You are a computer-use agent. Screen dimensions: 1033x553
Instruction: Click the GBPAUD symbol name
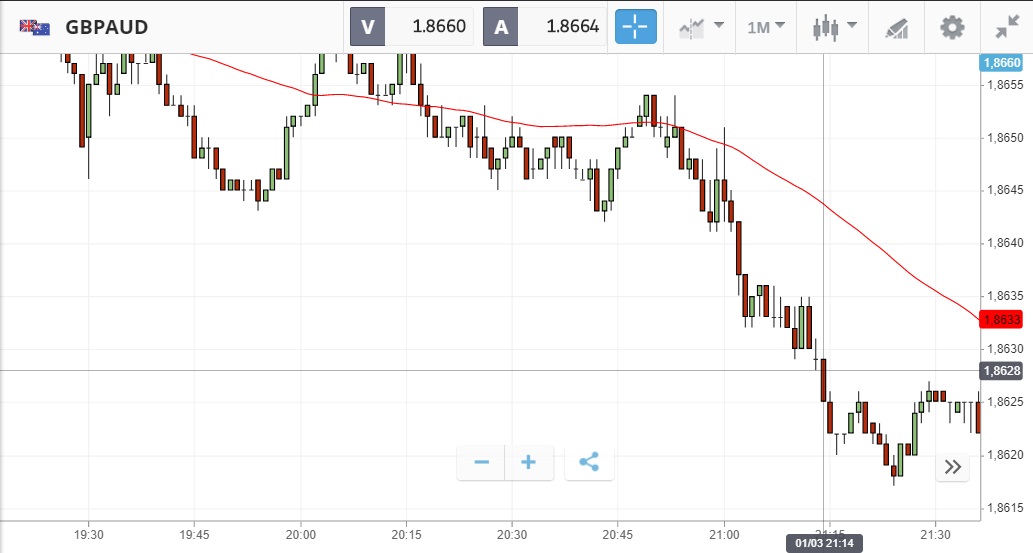(106, 27)
